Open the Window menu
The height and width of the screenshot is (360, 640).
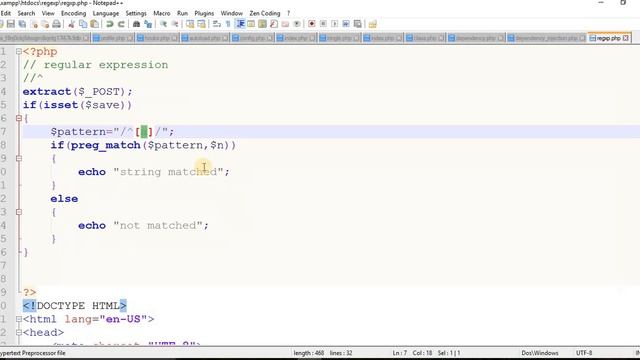click(x=232, y=13)
